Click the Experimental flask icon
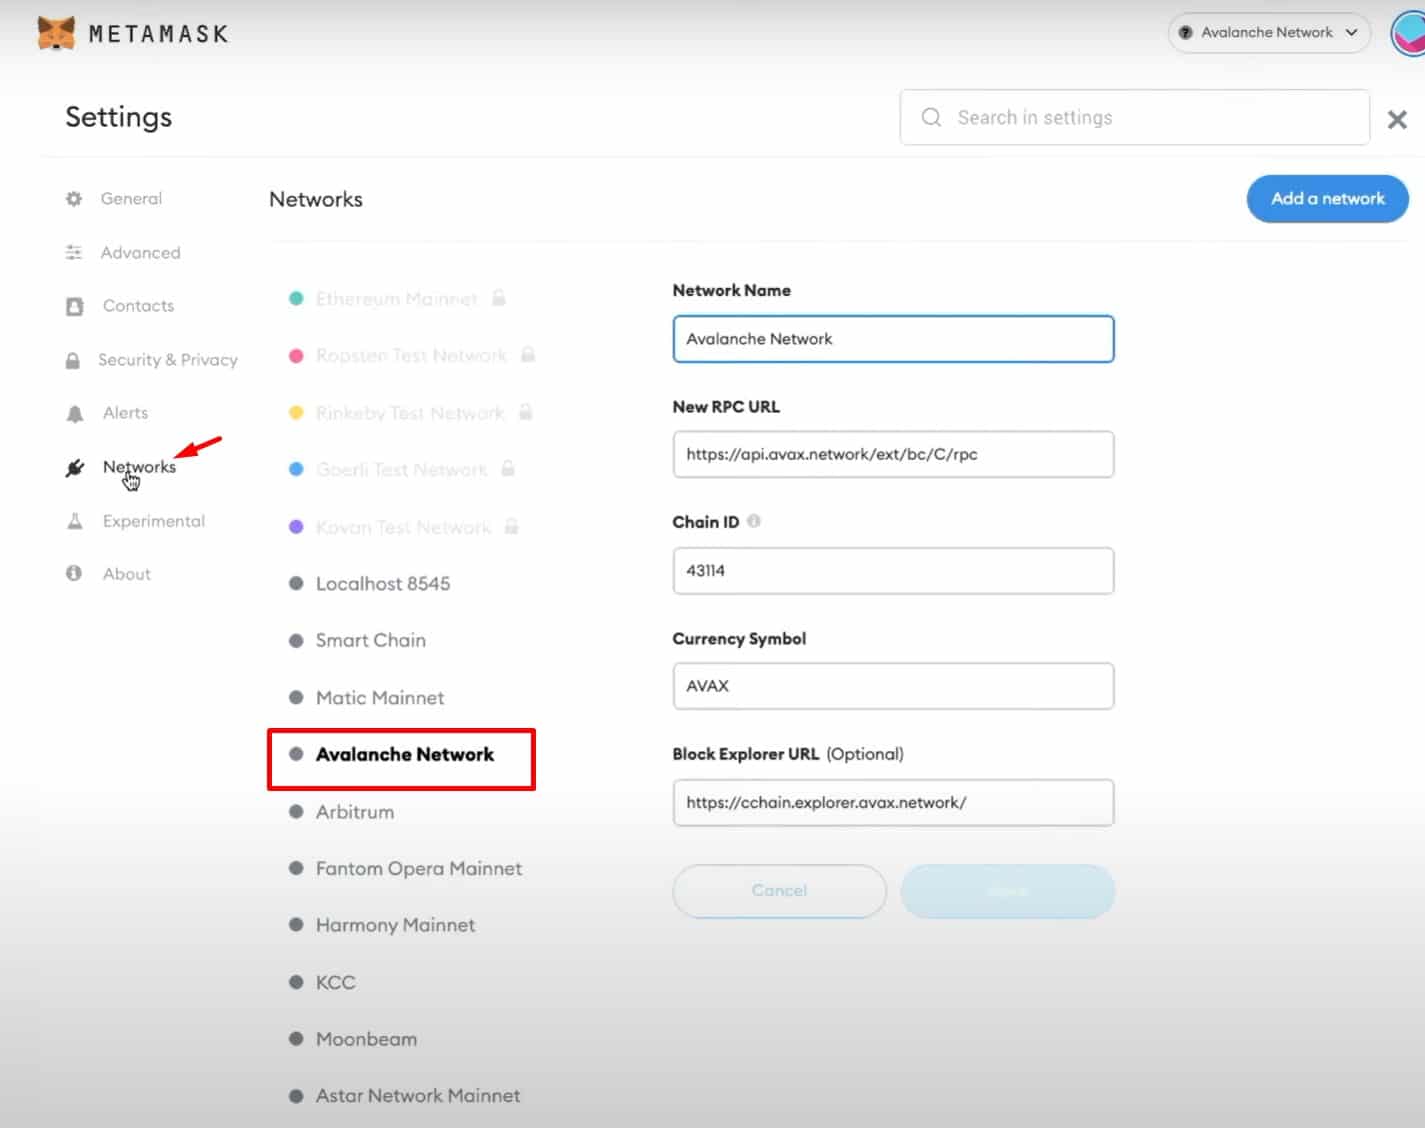The image size is (1425, 1128). 75,521
